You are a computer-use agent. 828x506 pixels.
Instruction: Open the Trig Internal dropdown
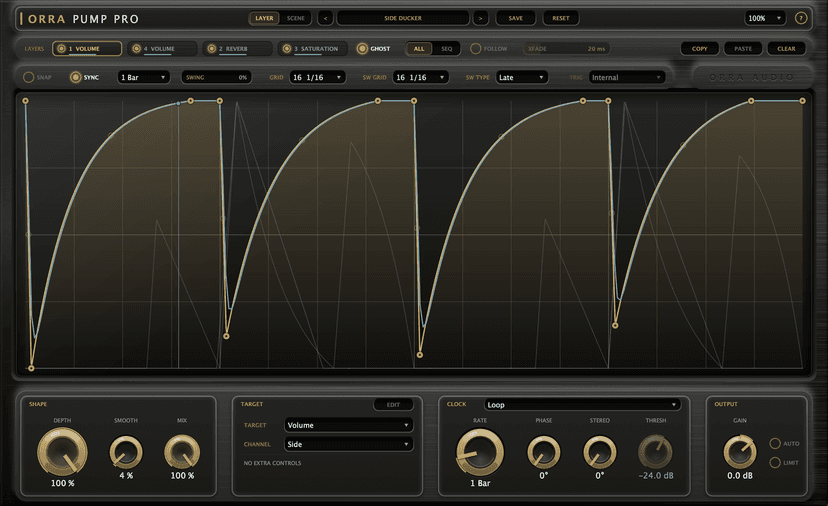click(627, 77)
